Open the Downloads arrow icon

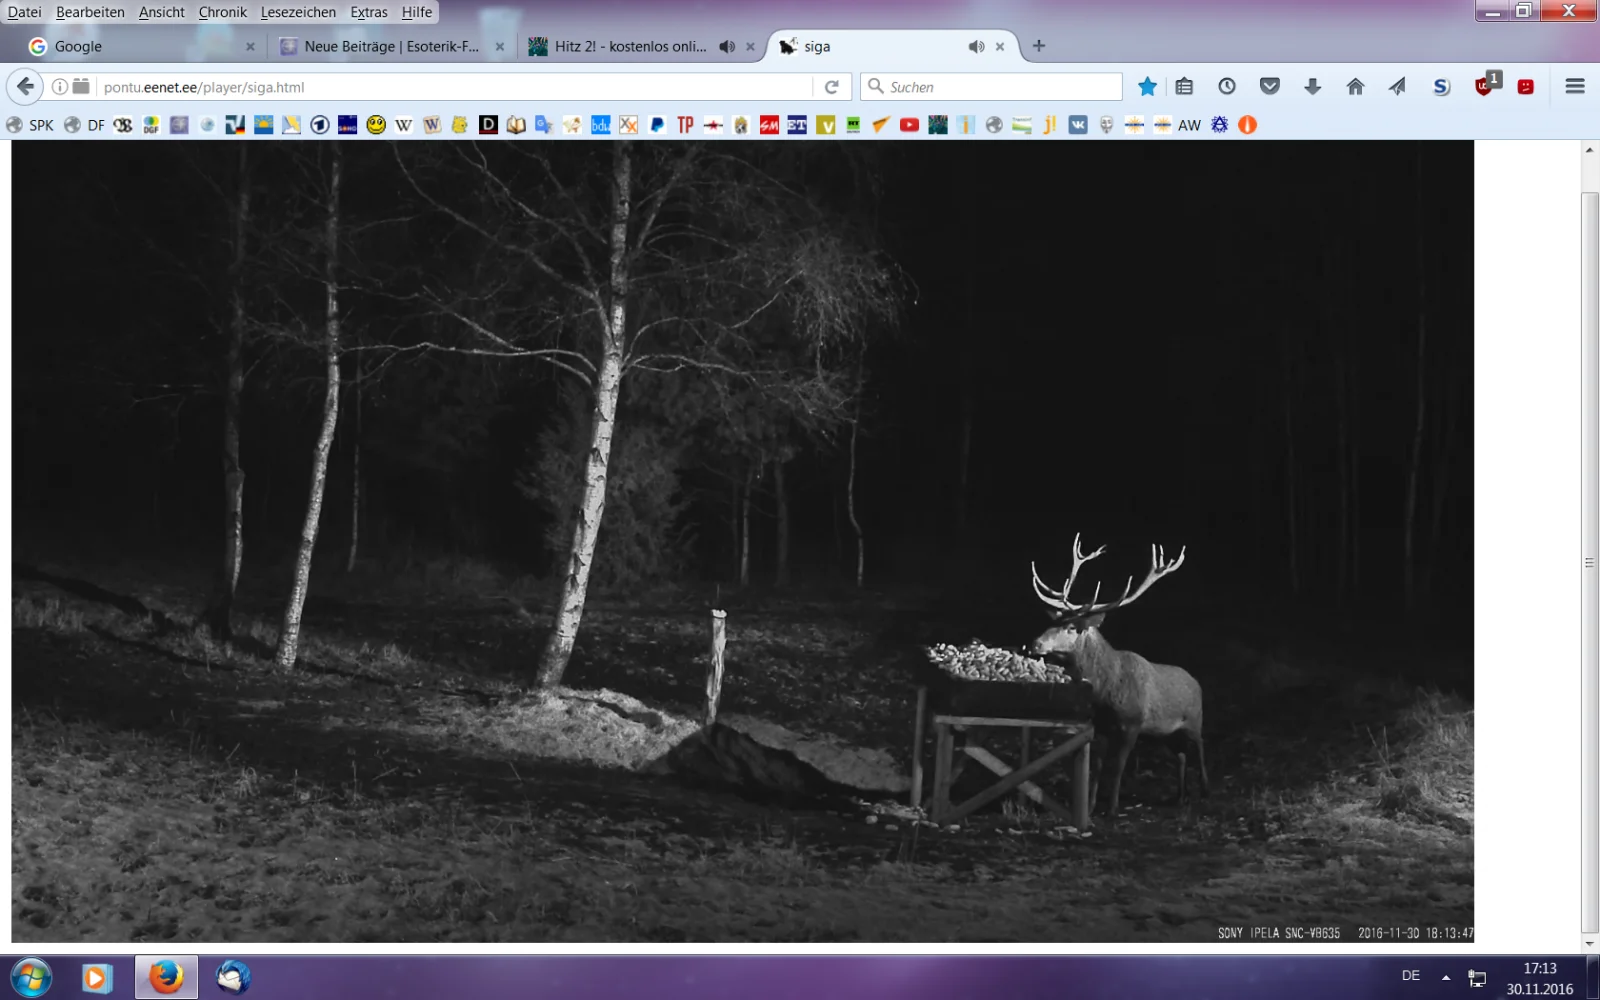pyautogui.click(x=1312, y=87)
